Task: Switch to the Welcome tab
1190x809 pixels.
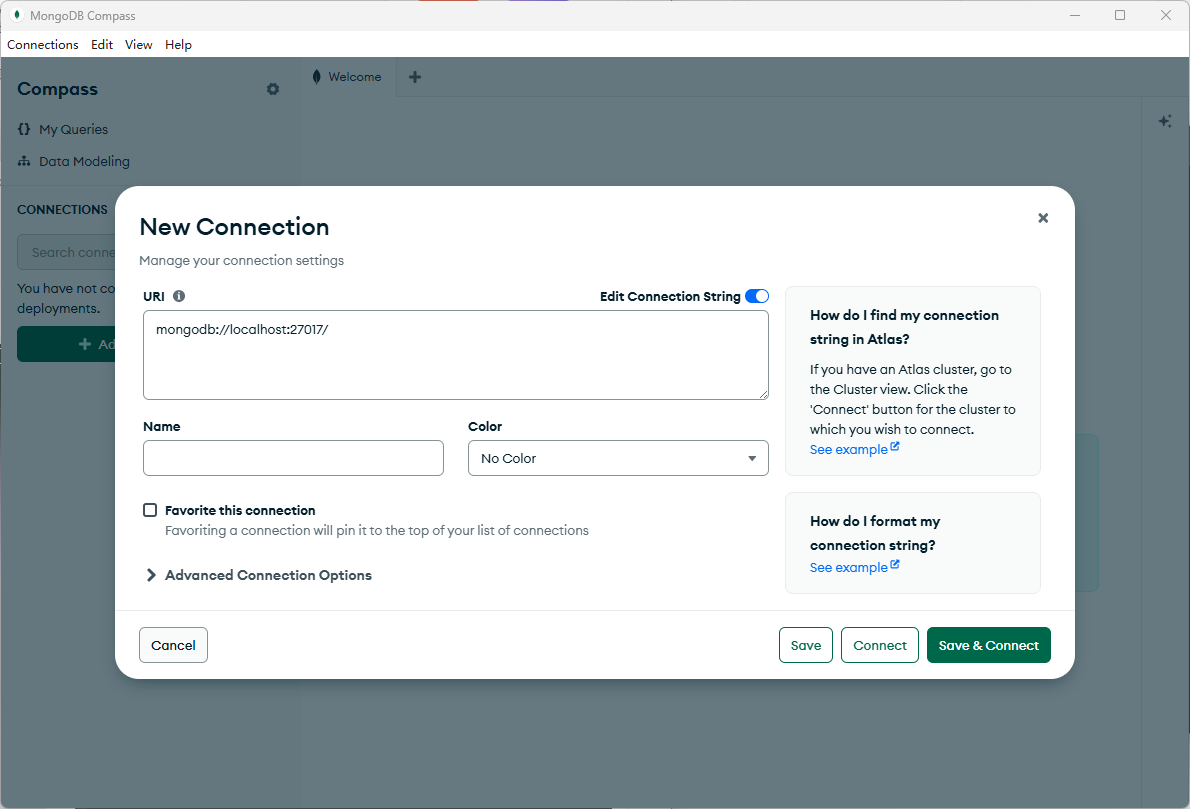Action: 348,76
